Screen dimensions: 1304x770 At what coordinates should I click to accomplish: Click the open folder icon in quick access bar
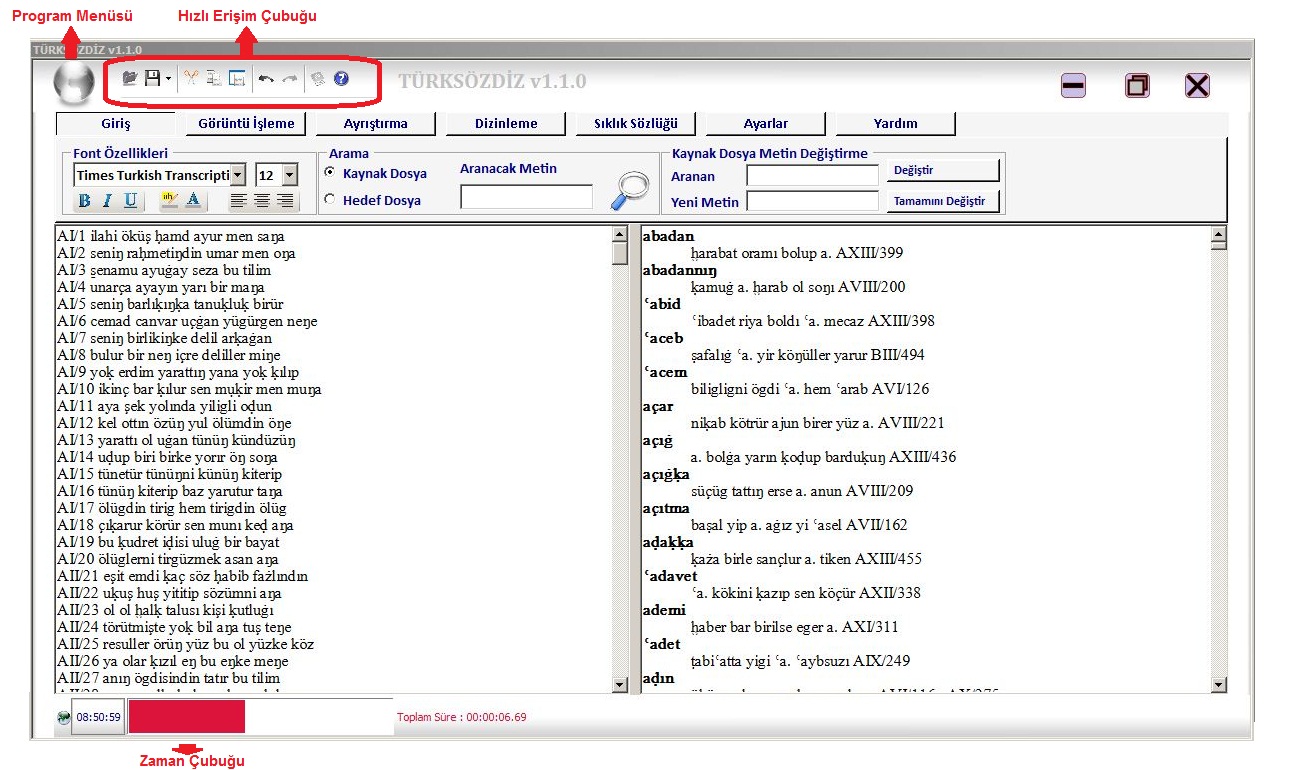coord(129,78)
